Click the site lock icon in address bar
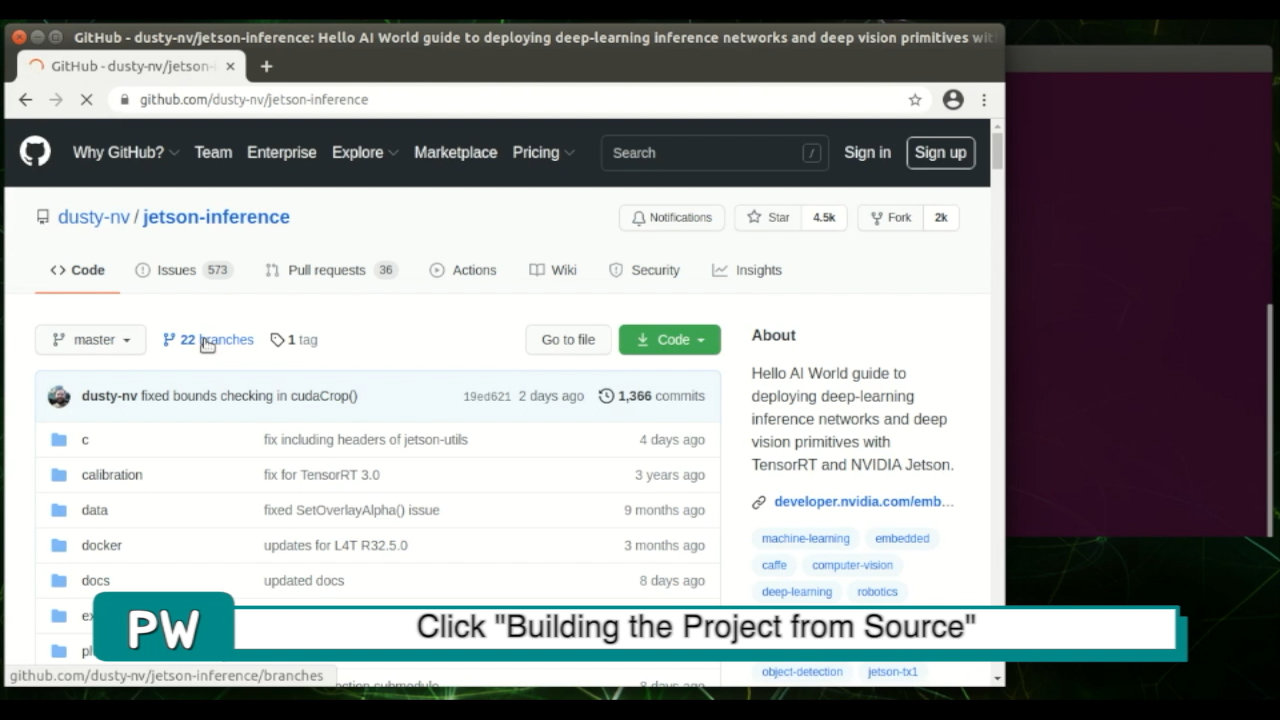This screenshot has height=720, width=1280. click(124, 99)
